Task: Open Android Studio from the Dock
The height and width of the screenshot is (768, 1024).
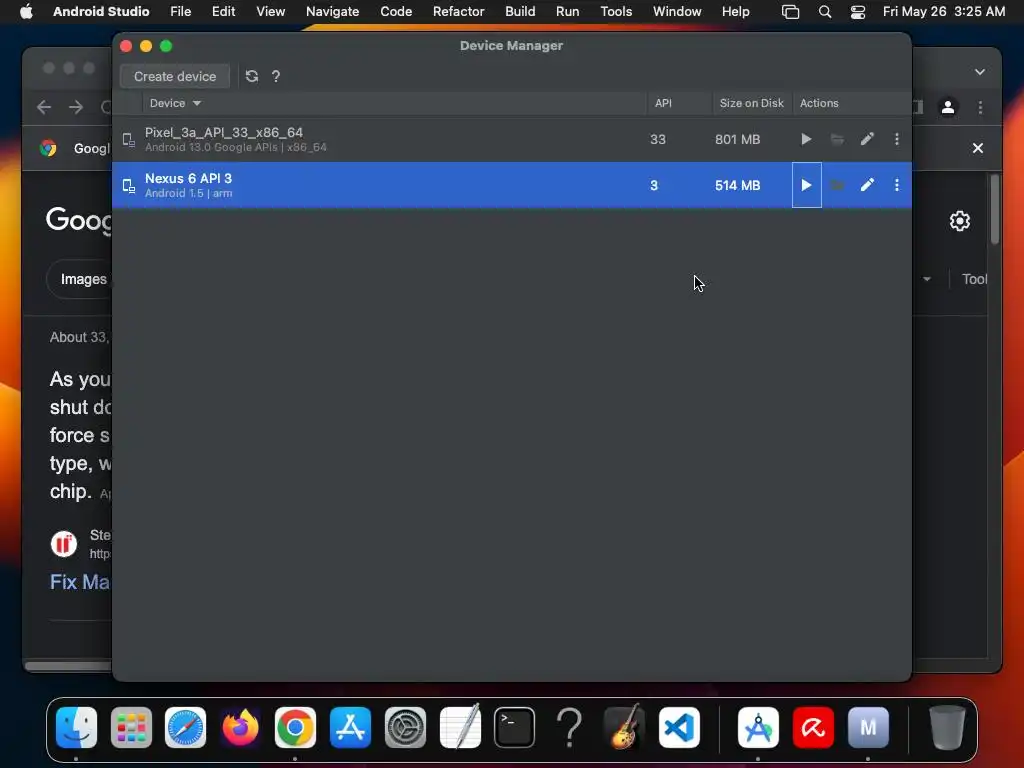Action: click(758, 727)
